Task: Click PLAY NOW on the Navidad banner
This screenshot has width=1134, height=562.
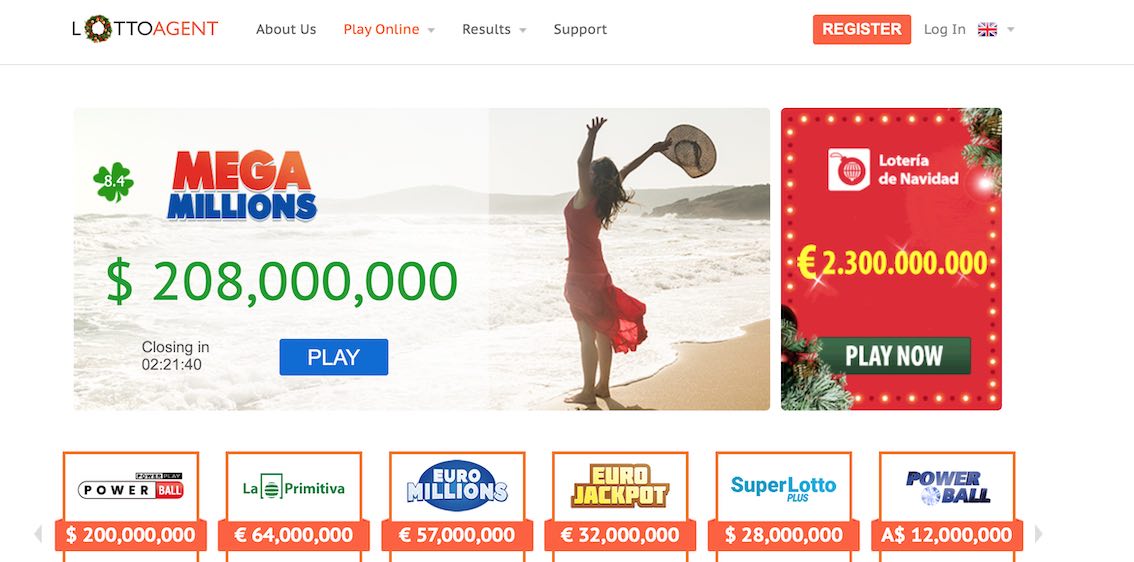Action: click(894, 356)
